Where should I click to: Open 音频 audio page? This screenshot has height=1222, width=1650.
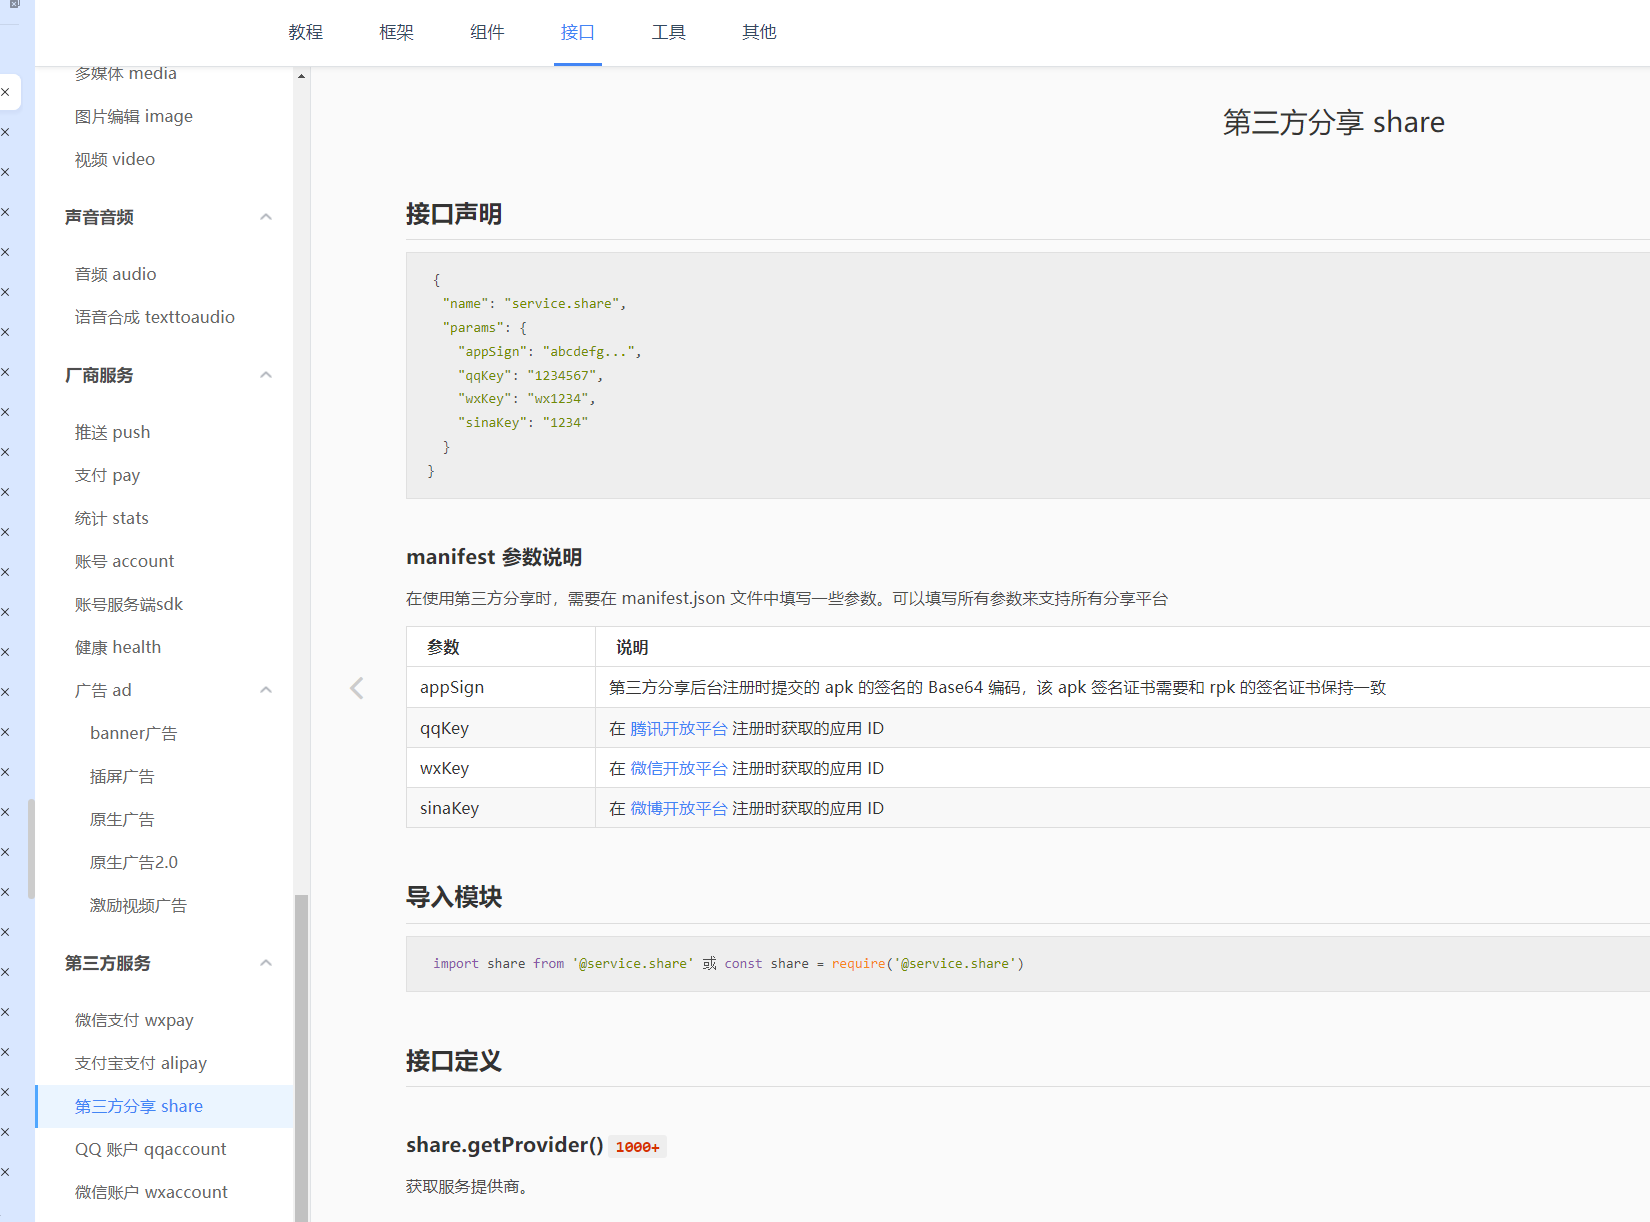pos(116,274)
